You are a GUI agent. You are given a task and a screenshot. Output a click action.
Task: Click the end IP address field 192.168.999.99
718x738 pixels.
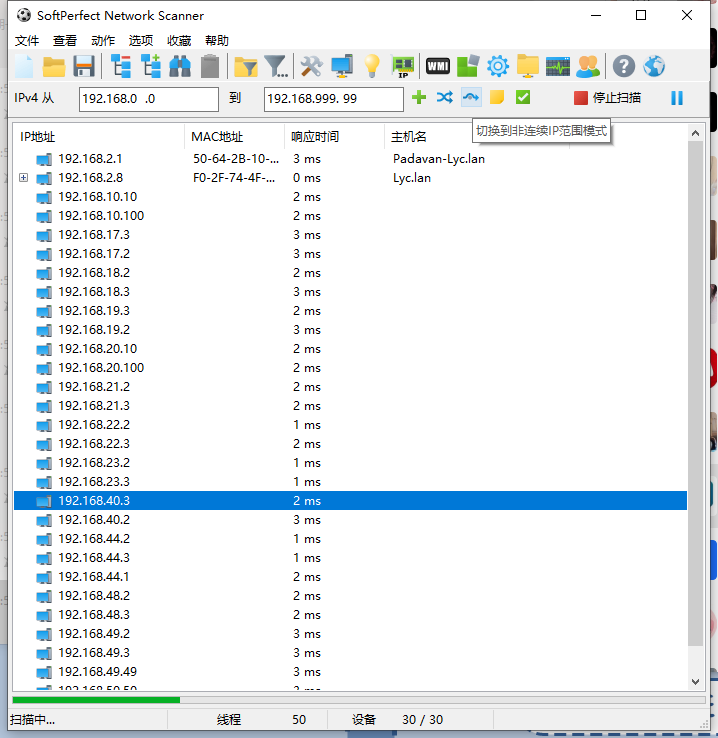[334, 99]
